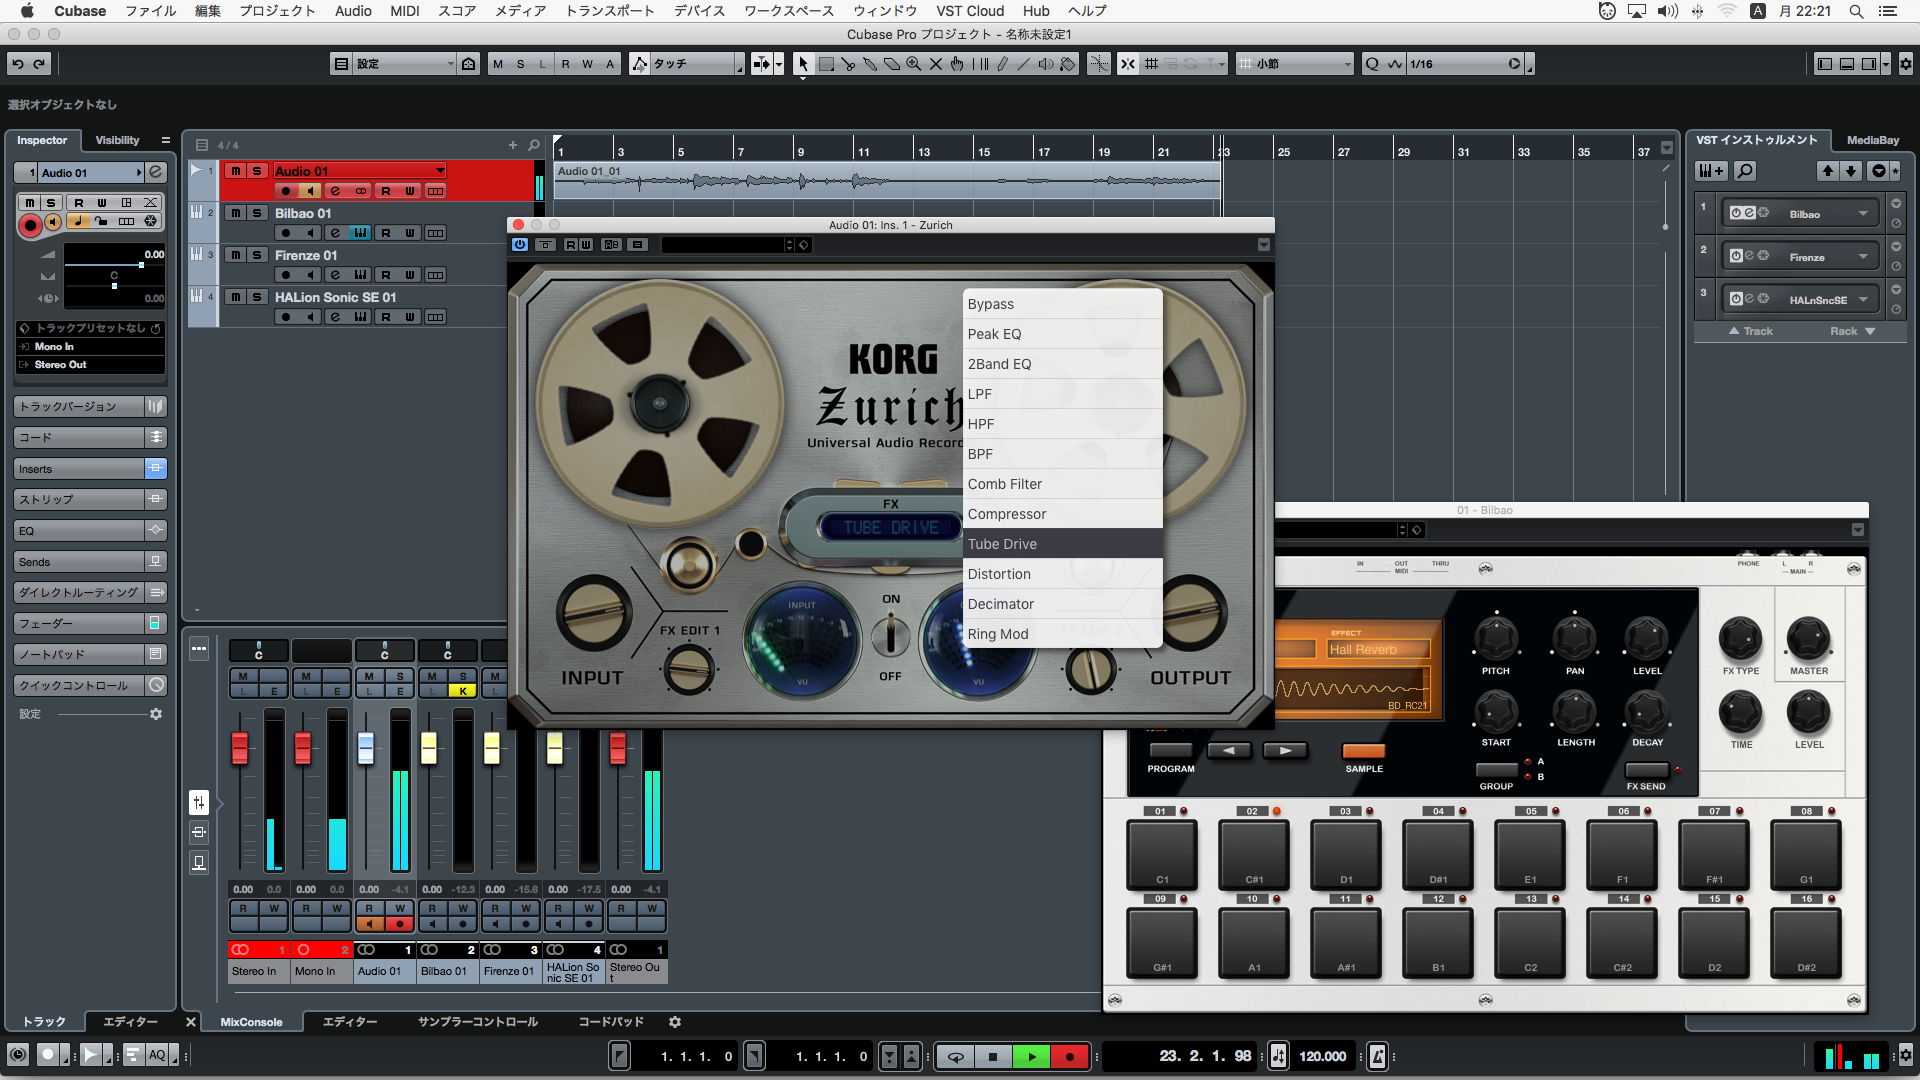The image size is (1920, 1080).
Task: Open the Audio menu in menu bar
Action: 353,11
